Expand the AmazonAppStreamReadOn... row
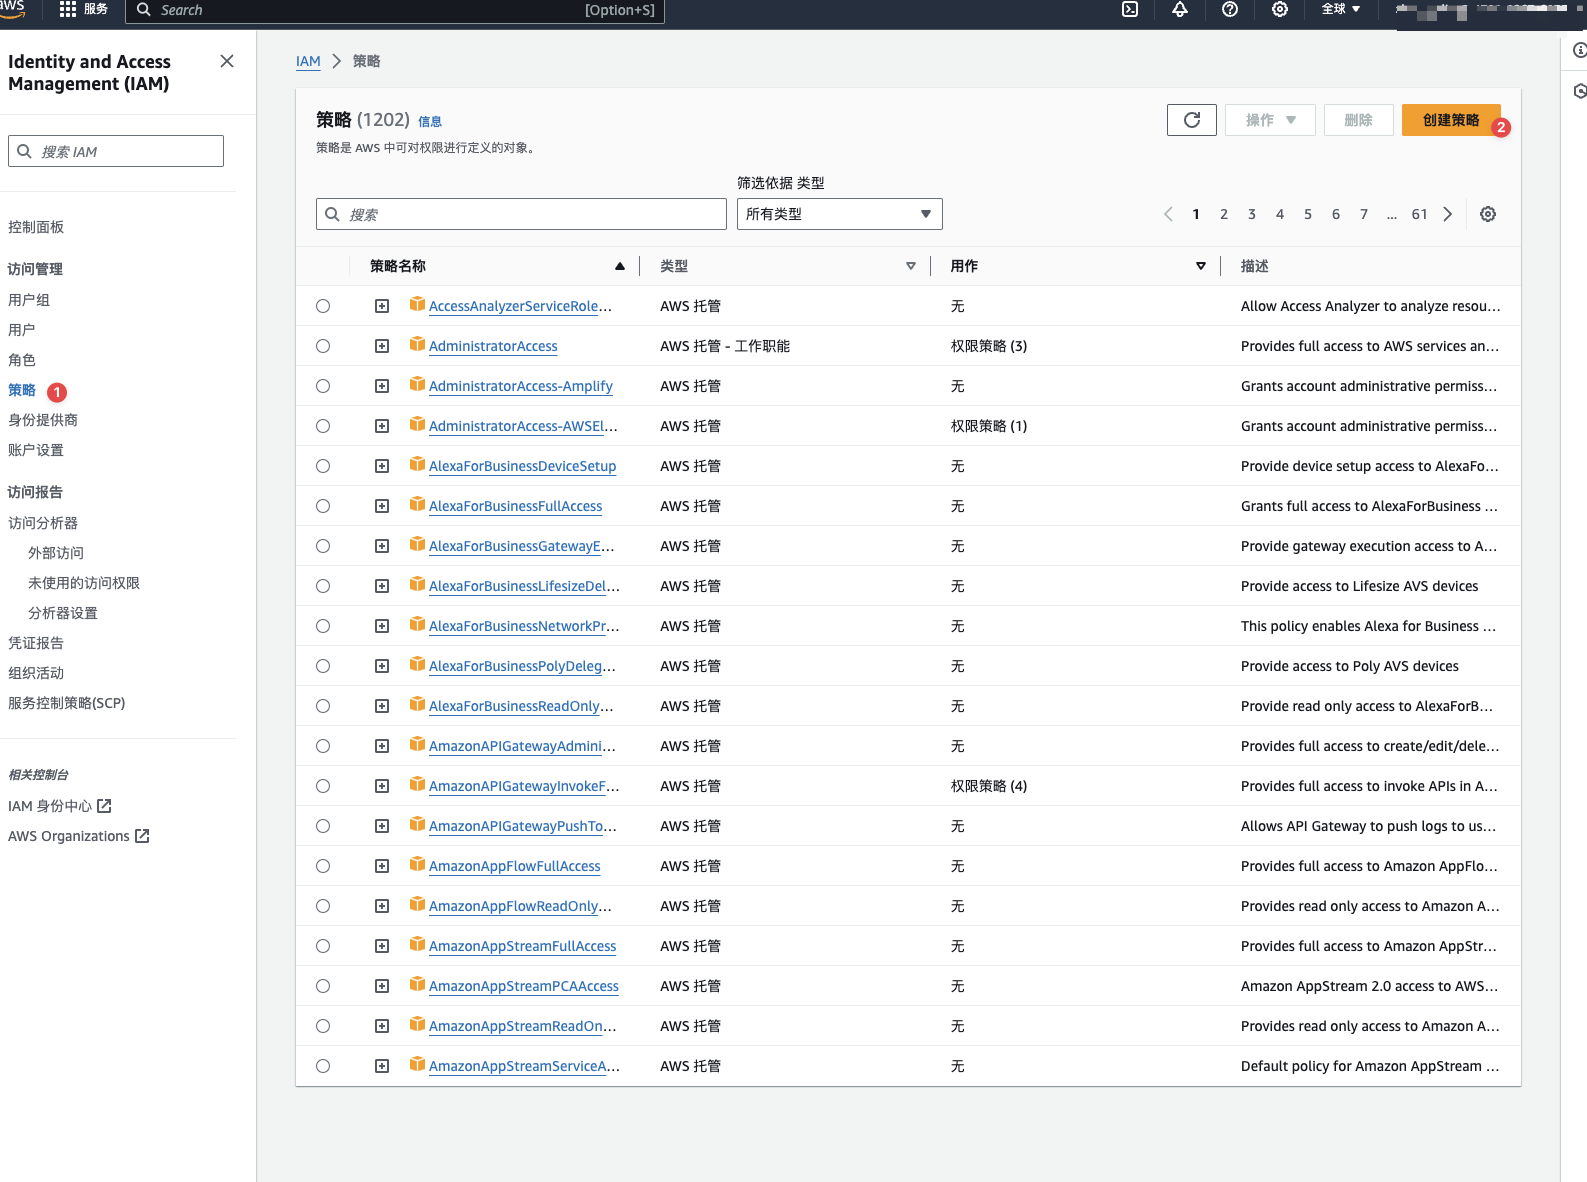 (382, 1026)
